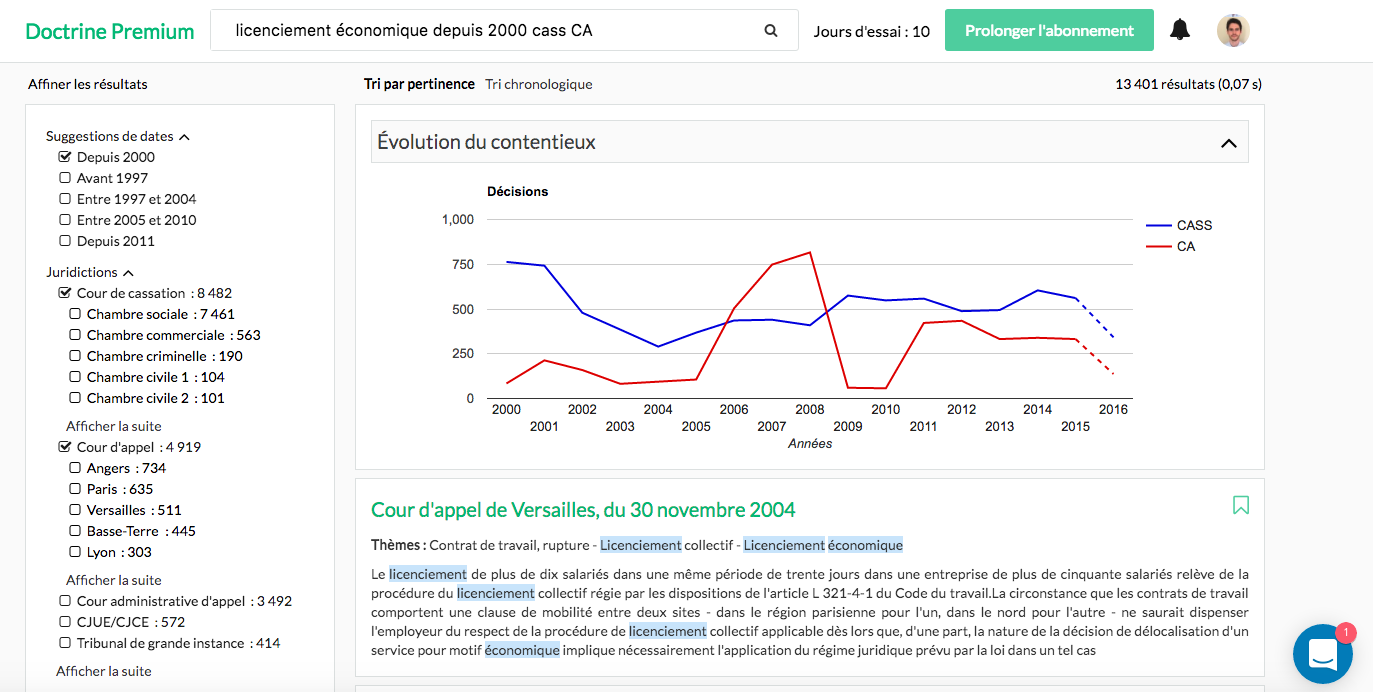The height and width of the screenshot is (692, 1373).
Task: Check Entre 2005 et 2010 filter
Action: point(65,220)
